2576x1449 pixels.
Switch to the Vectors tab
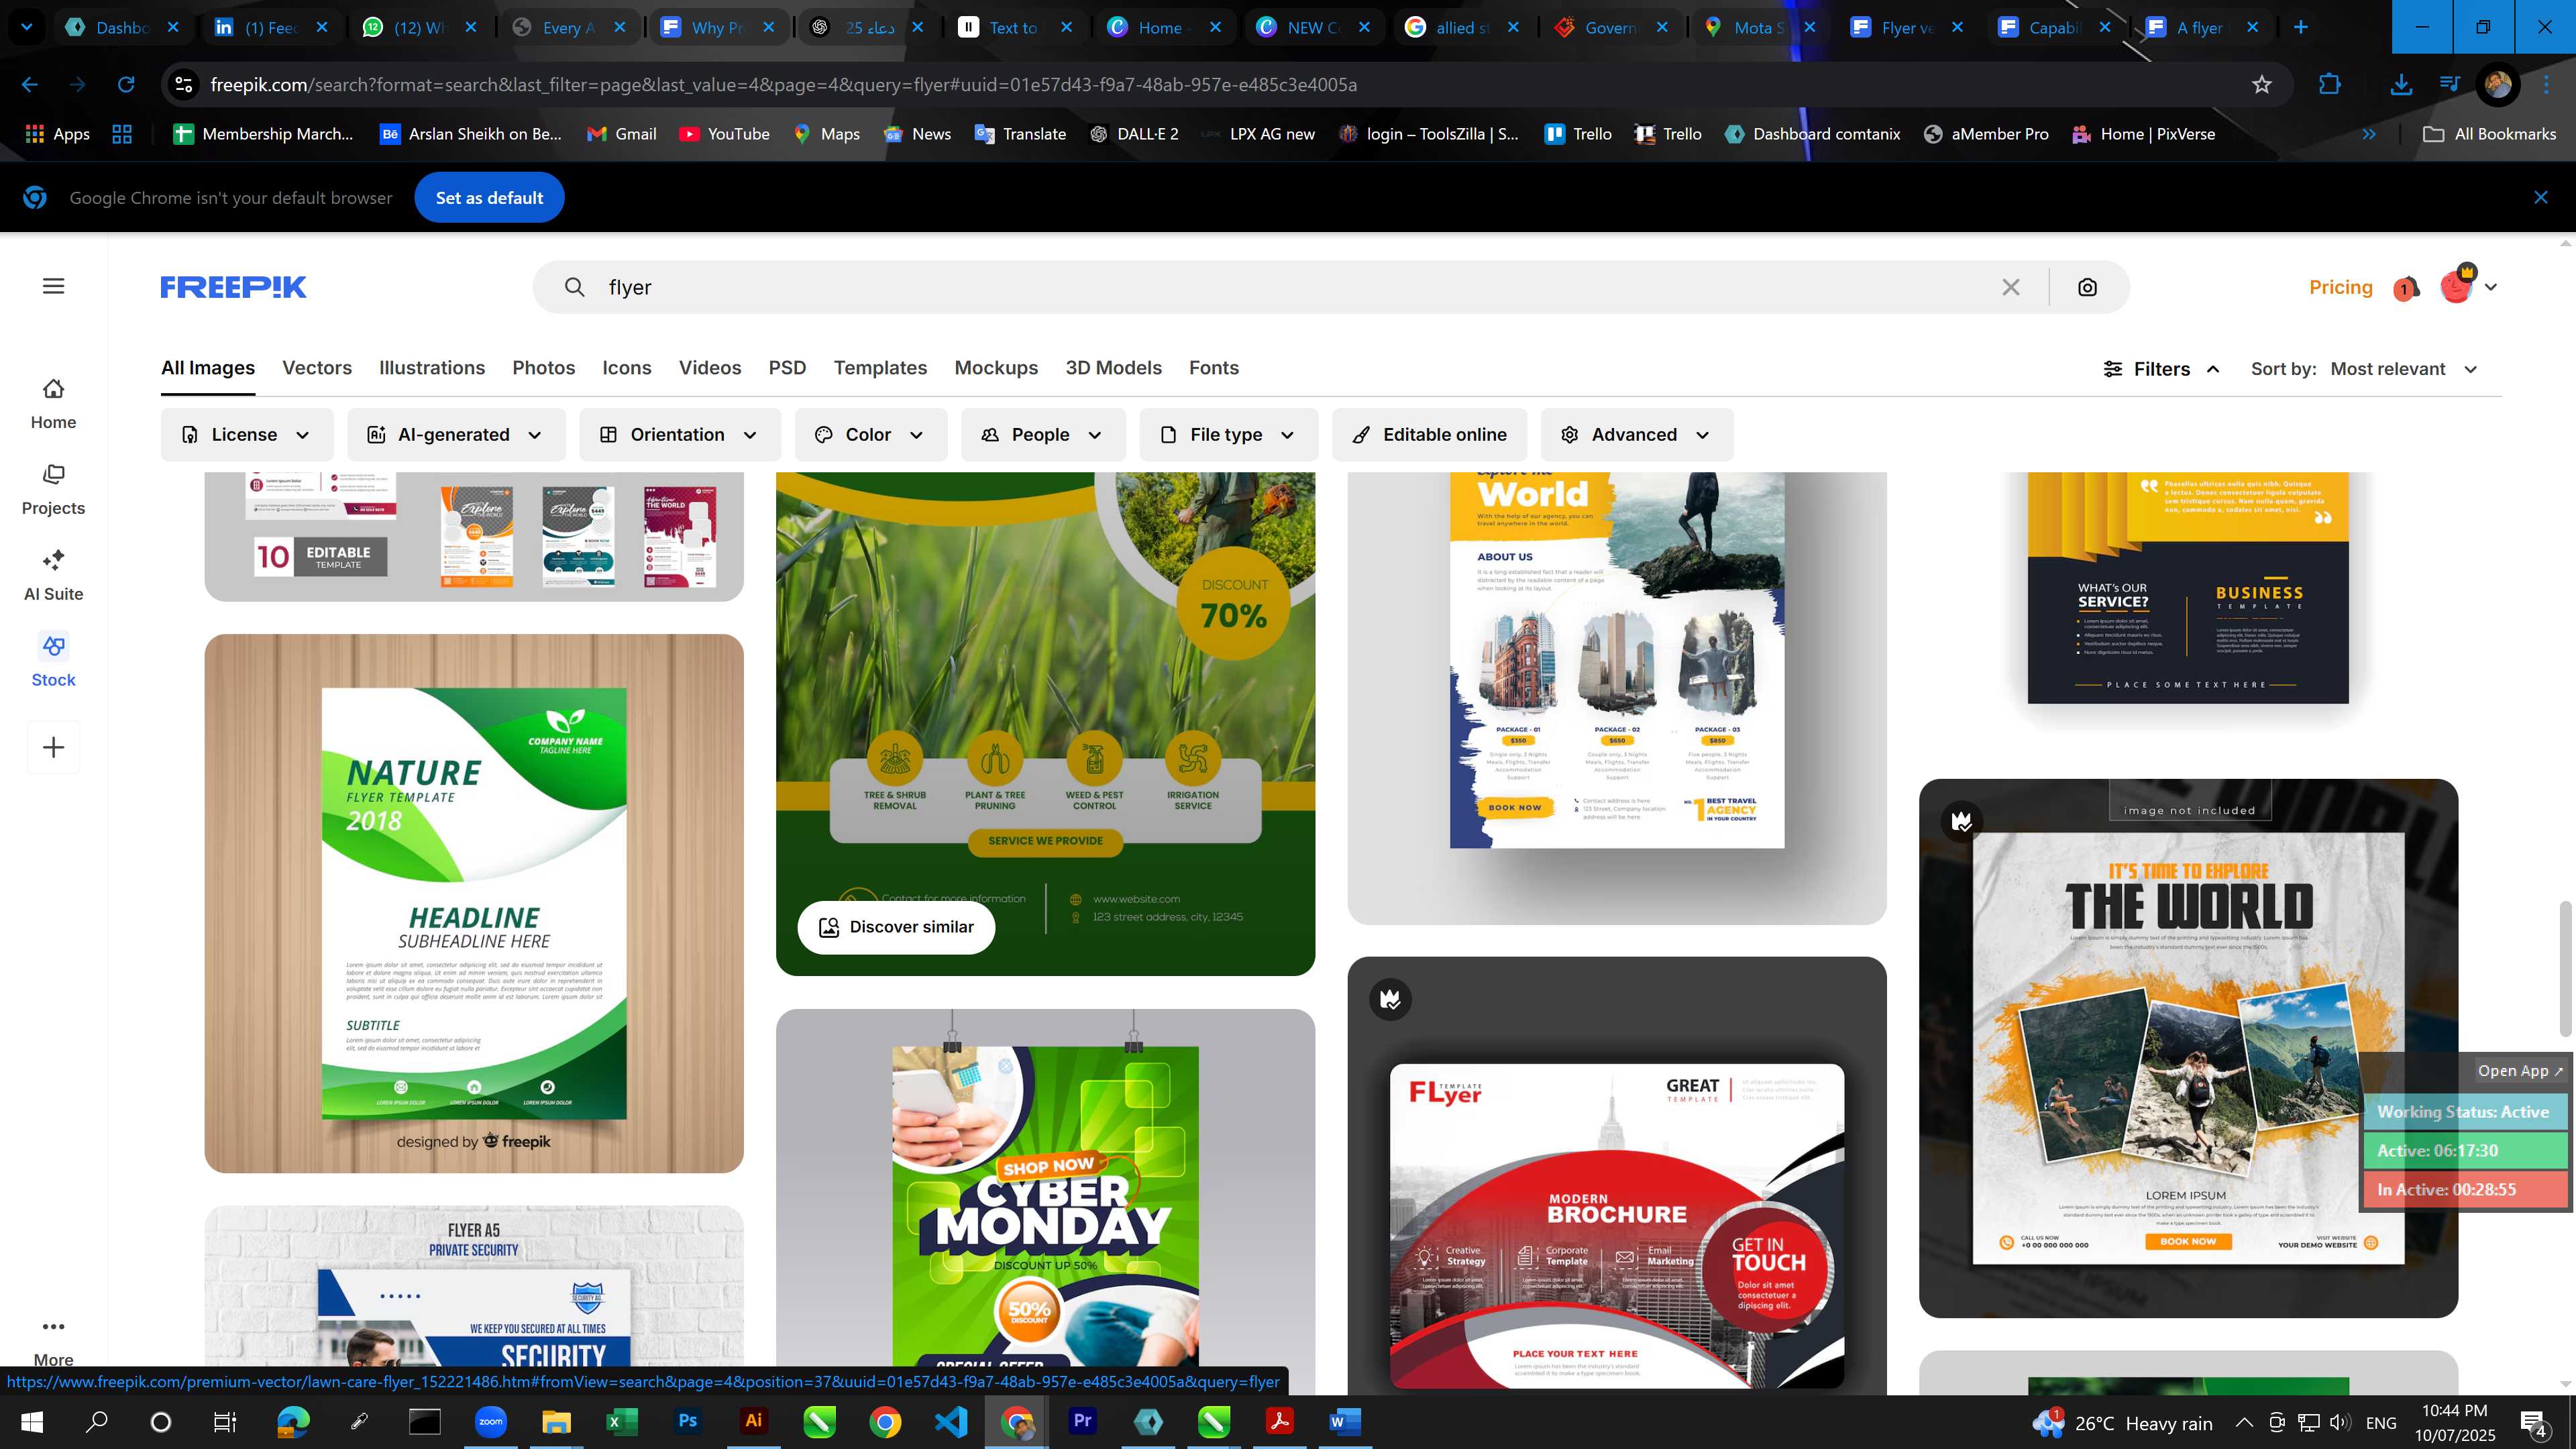tap(317, 368)
